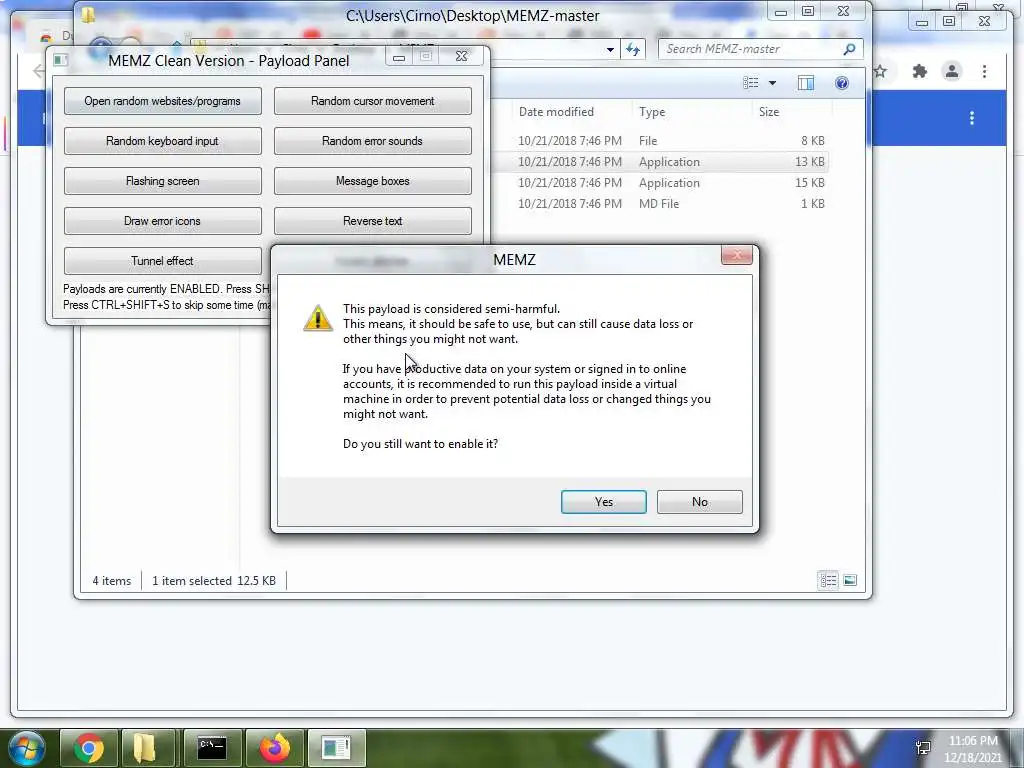Enable Random cursor movement payload

click(x=372, y=101)
